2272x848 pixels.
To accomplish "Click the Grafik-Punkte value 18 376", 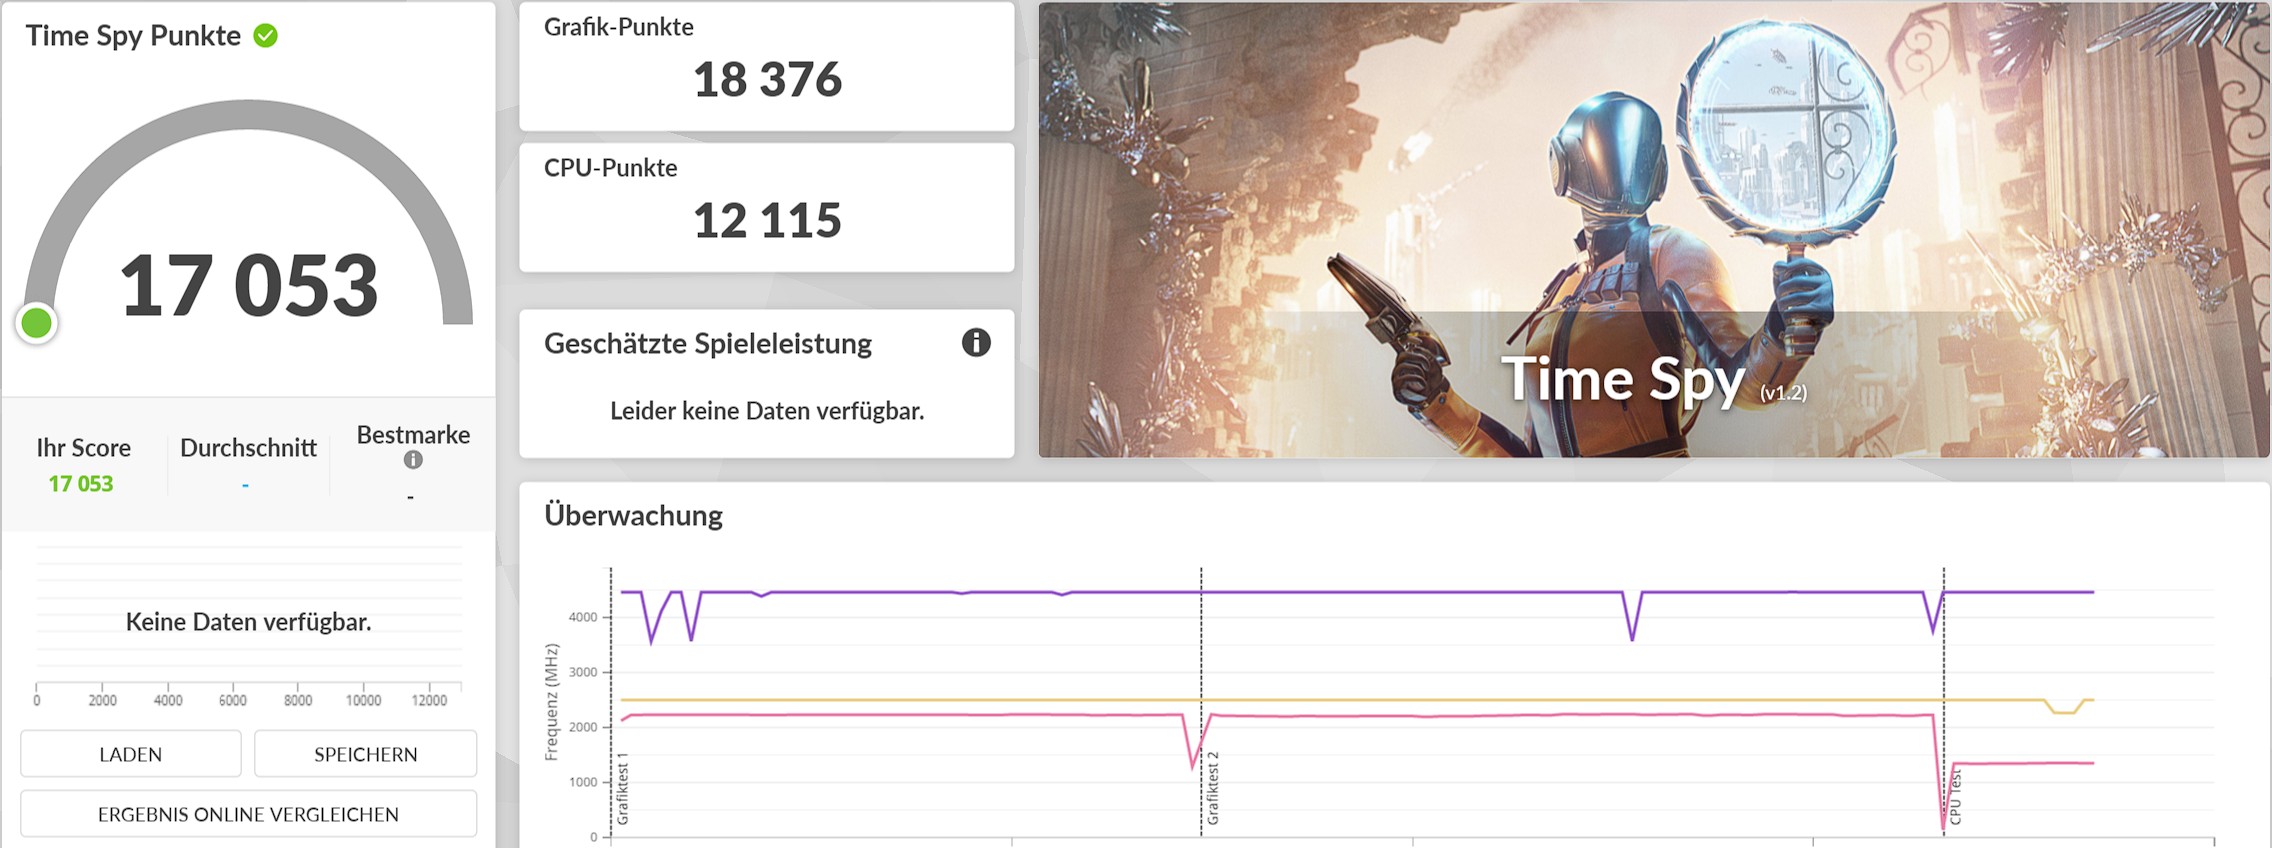I will point(767,80).
